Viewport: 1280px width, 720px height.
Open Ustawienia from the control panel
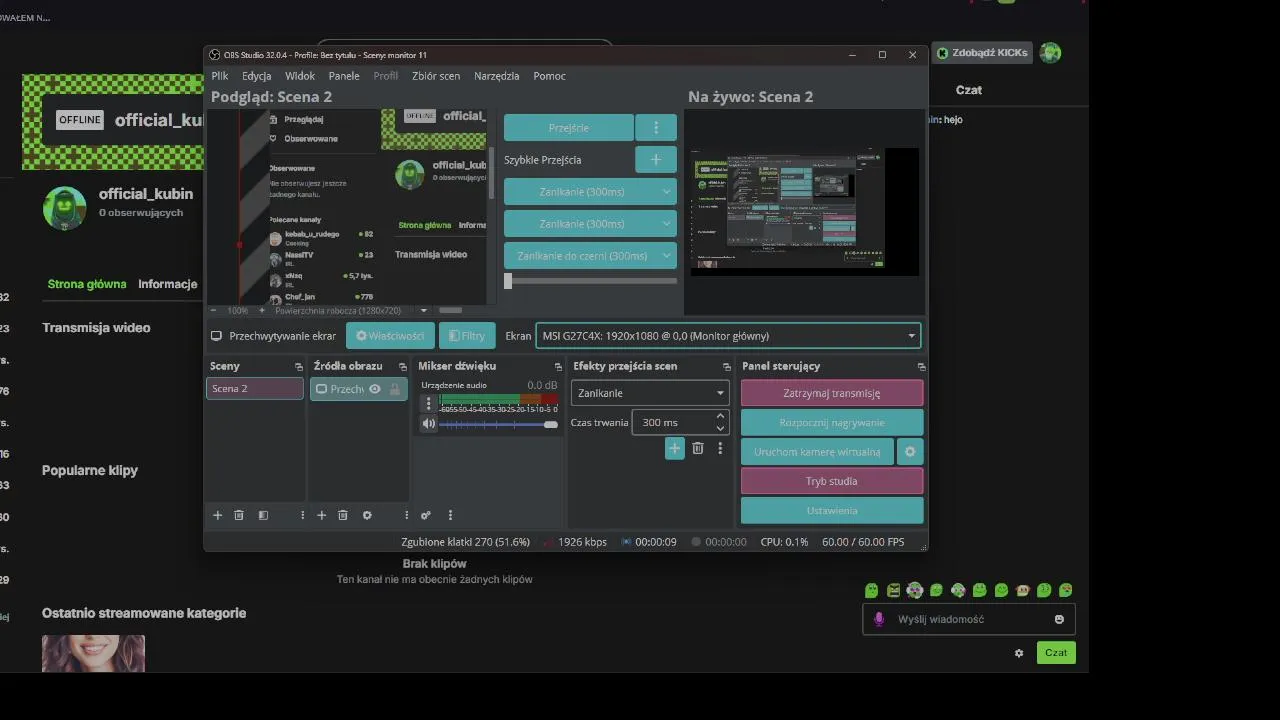[x=832, y=510]
